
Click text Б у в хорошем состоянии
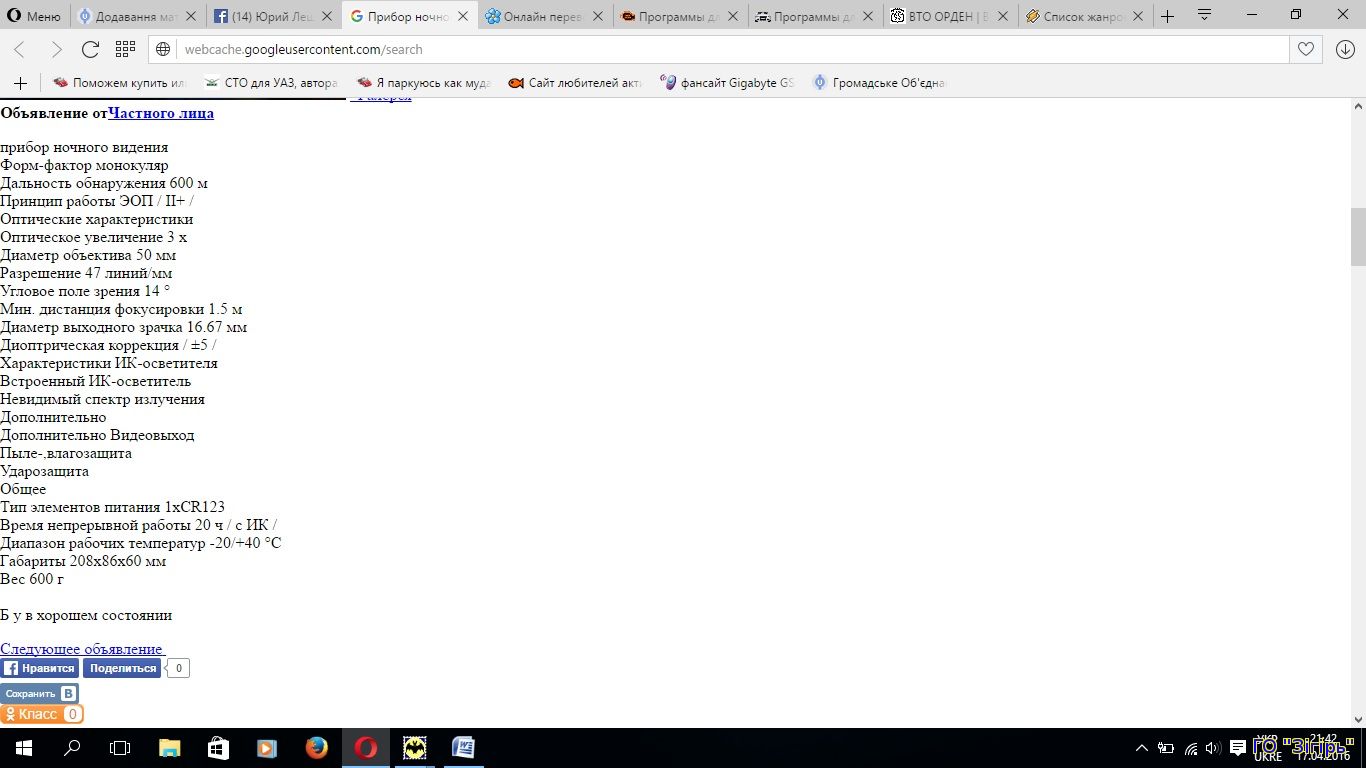[x=86, y=615]
